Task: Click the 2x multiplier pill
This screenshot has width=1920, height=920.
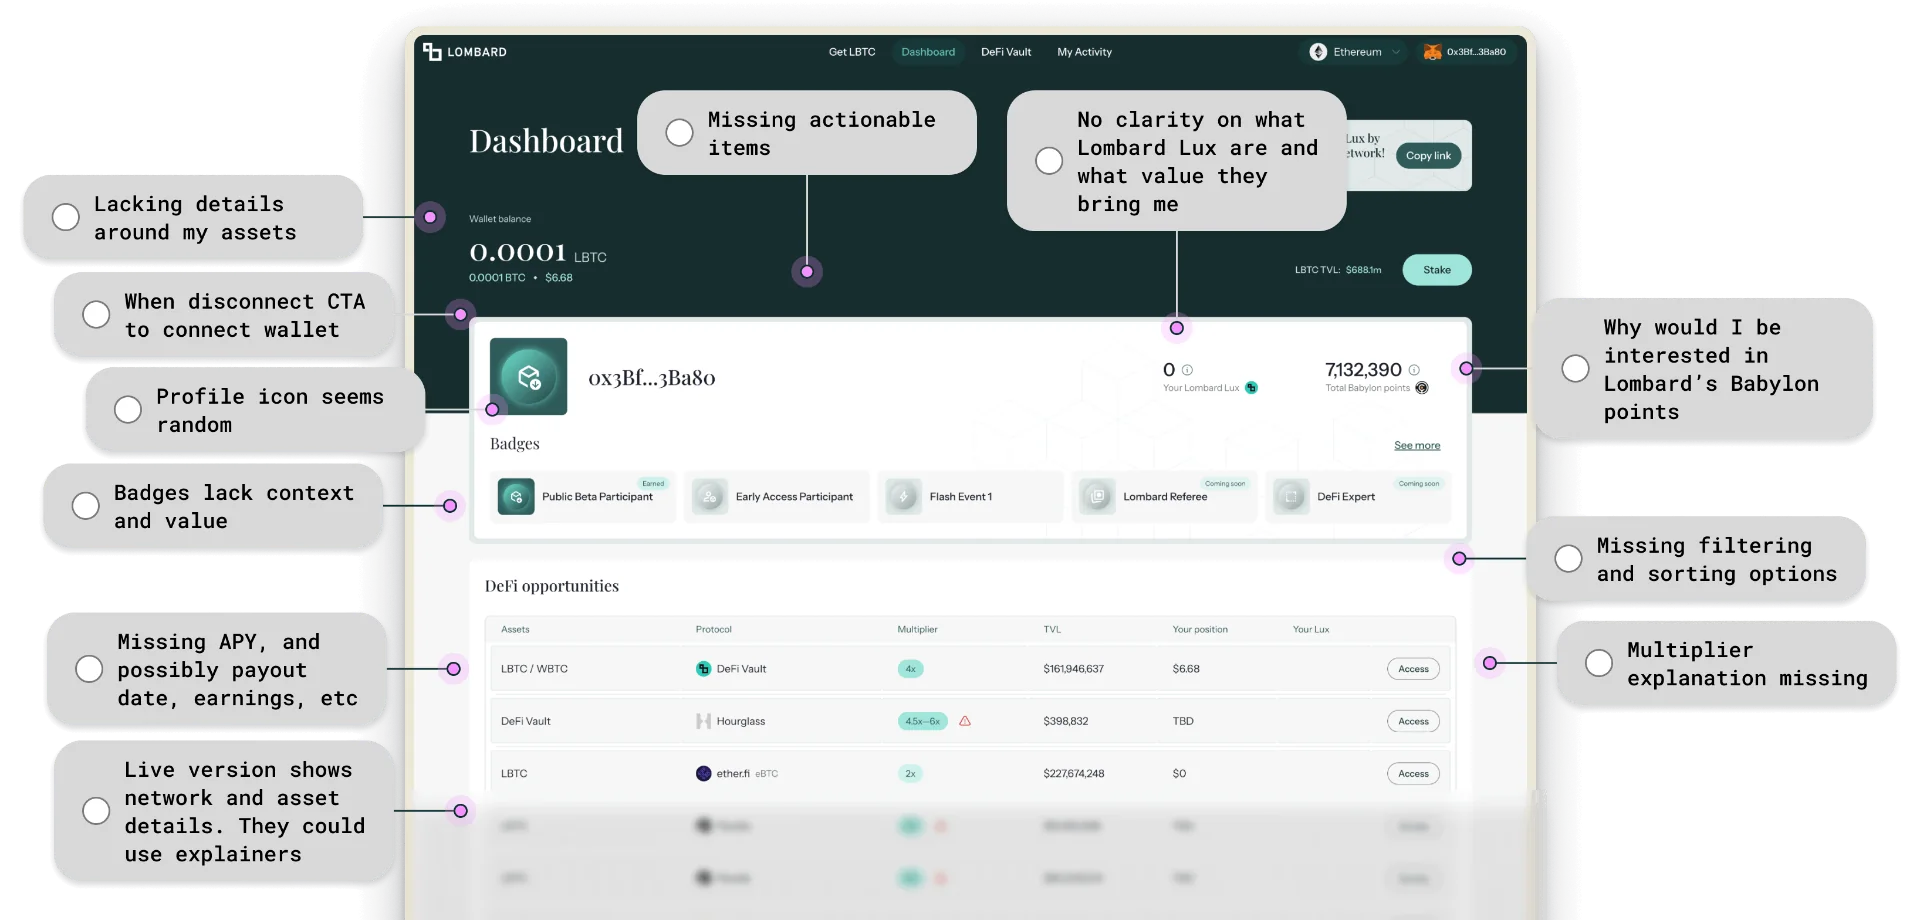Action: point(910,773)
